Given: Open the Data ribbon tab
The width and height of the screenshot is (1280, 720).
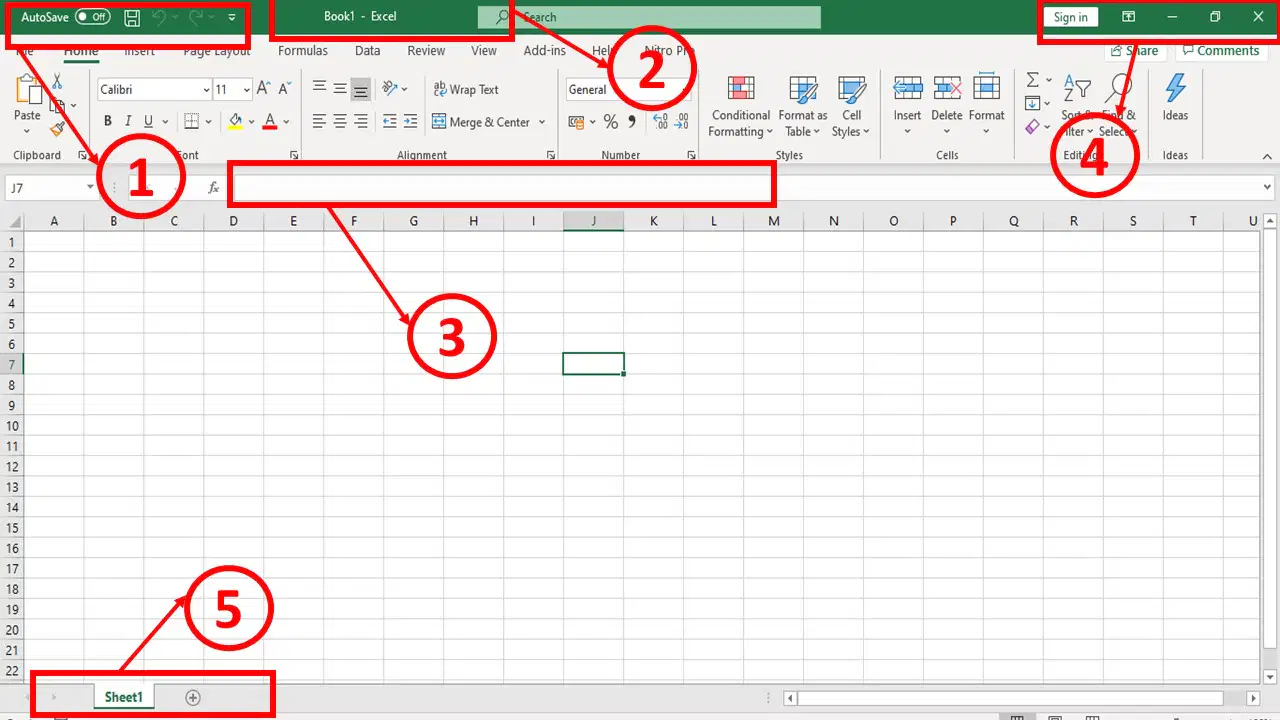Looking at the screenshot, I should 367,51.
